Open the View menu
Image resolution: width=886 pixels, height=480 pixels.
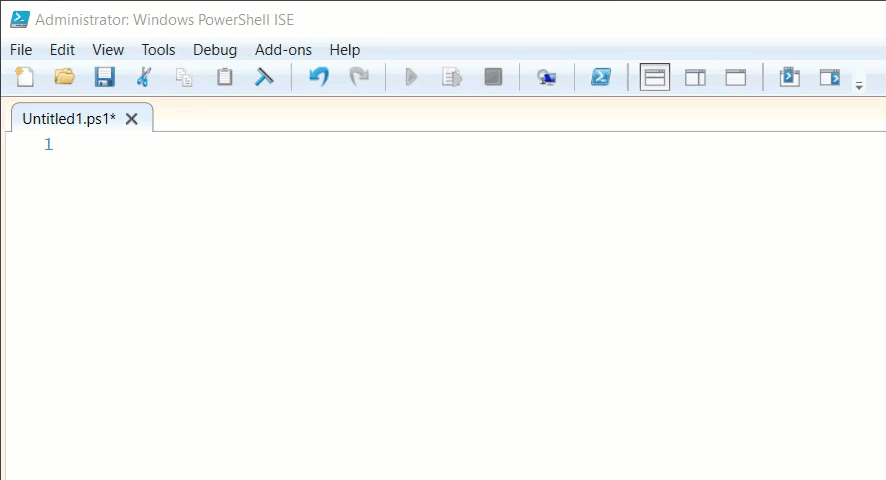108,50
